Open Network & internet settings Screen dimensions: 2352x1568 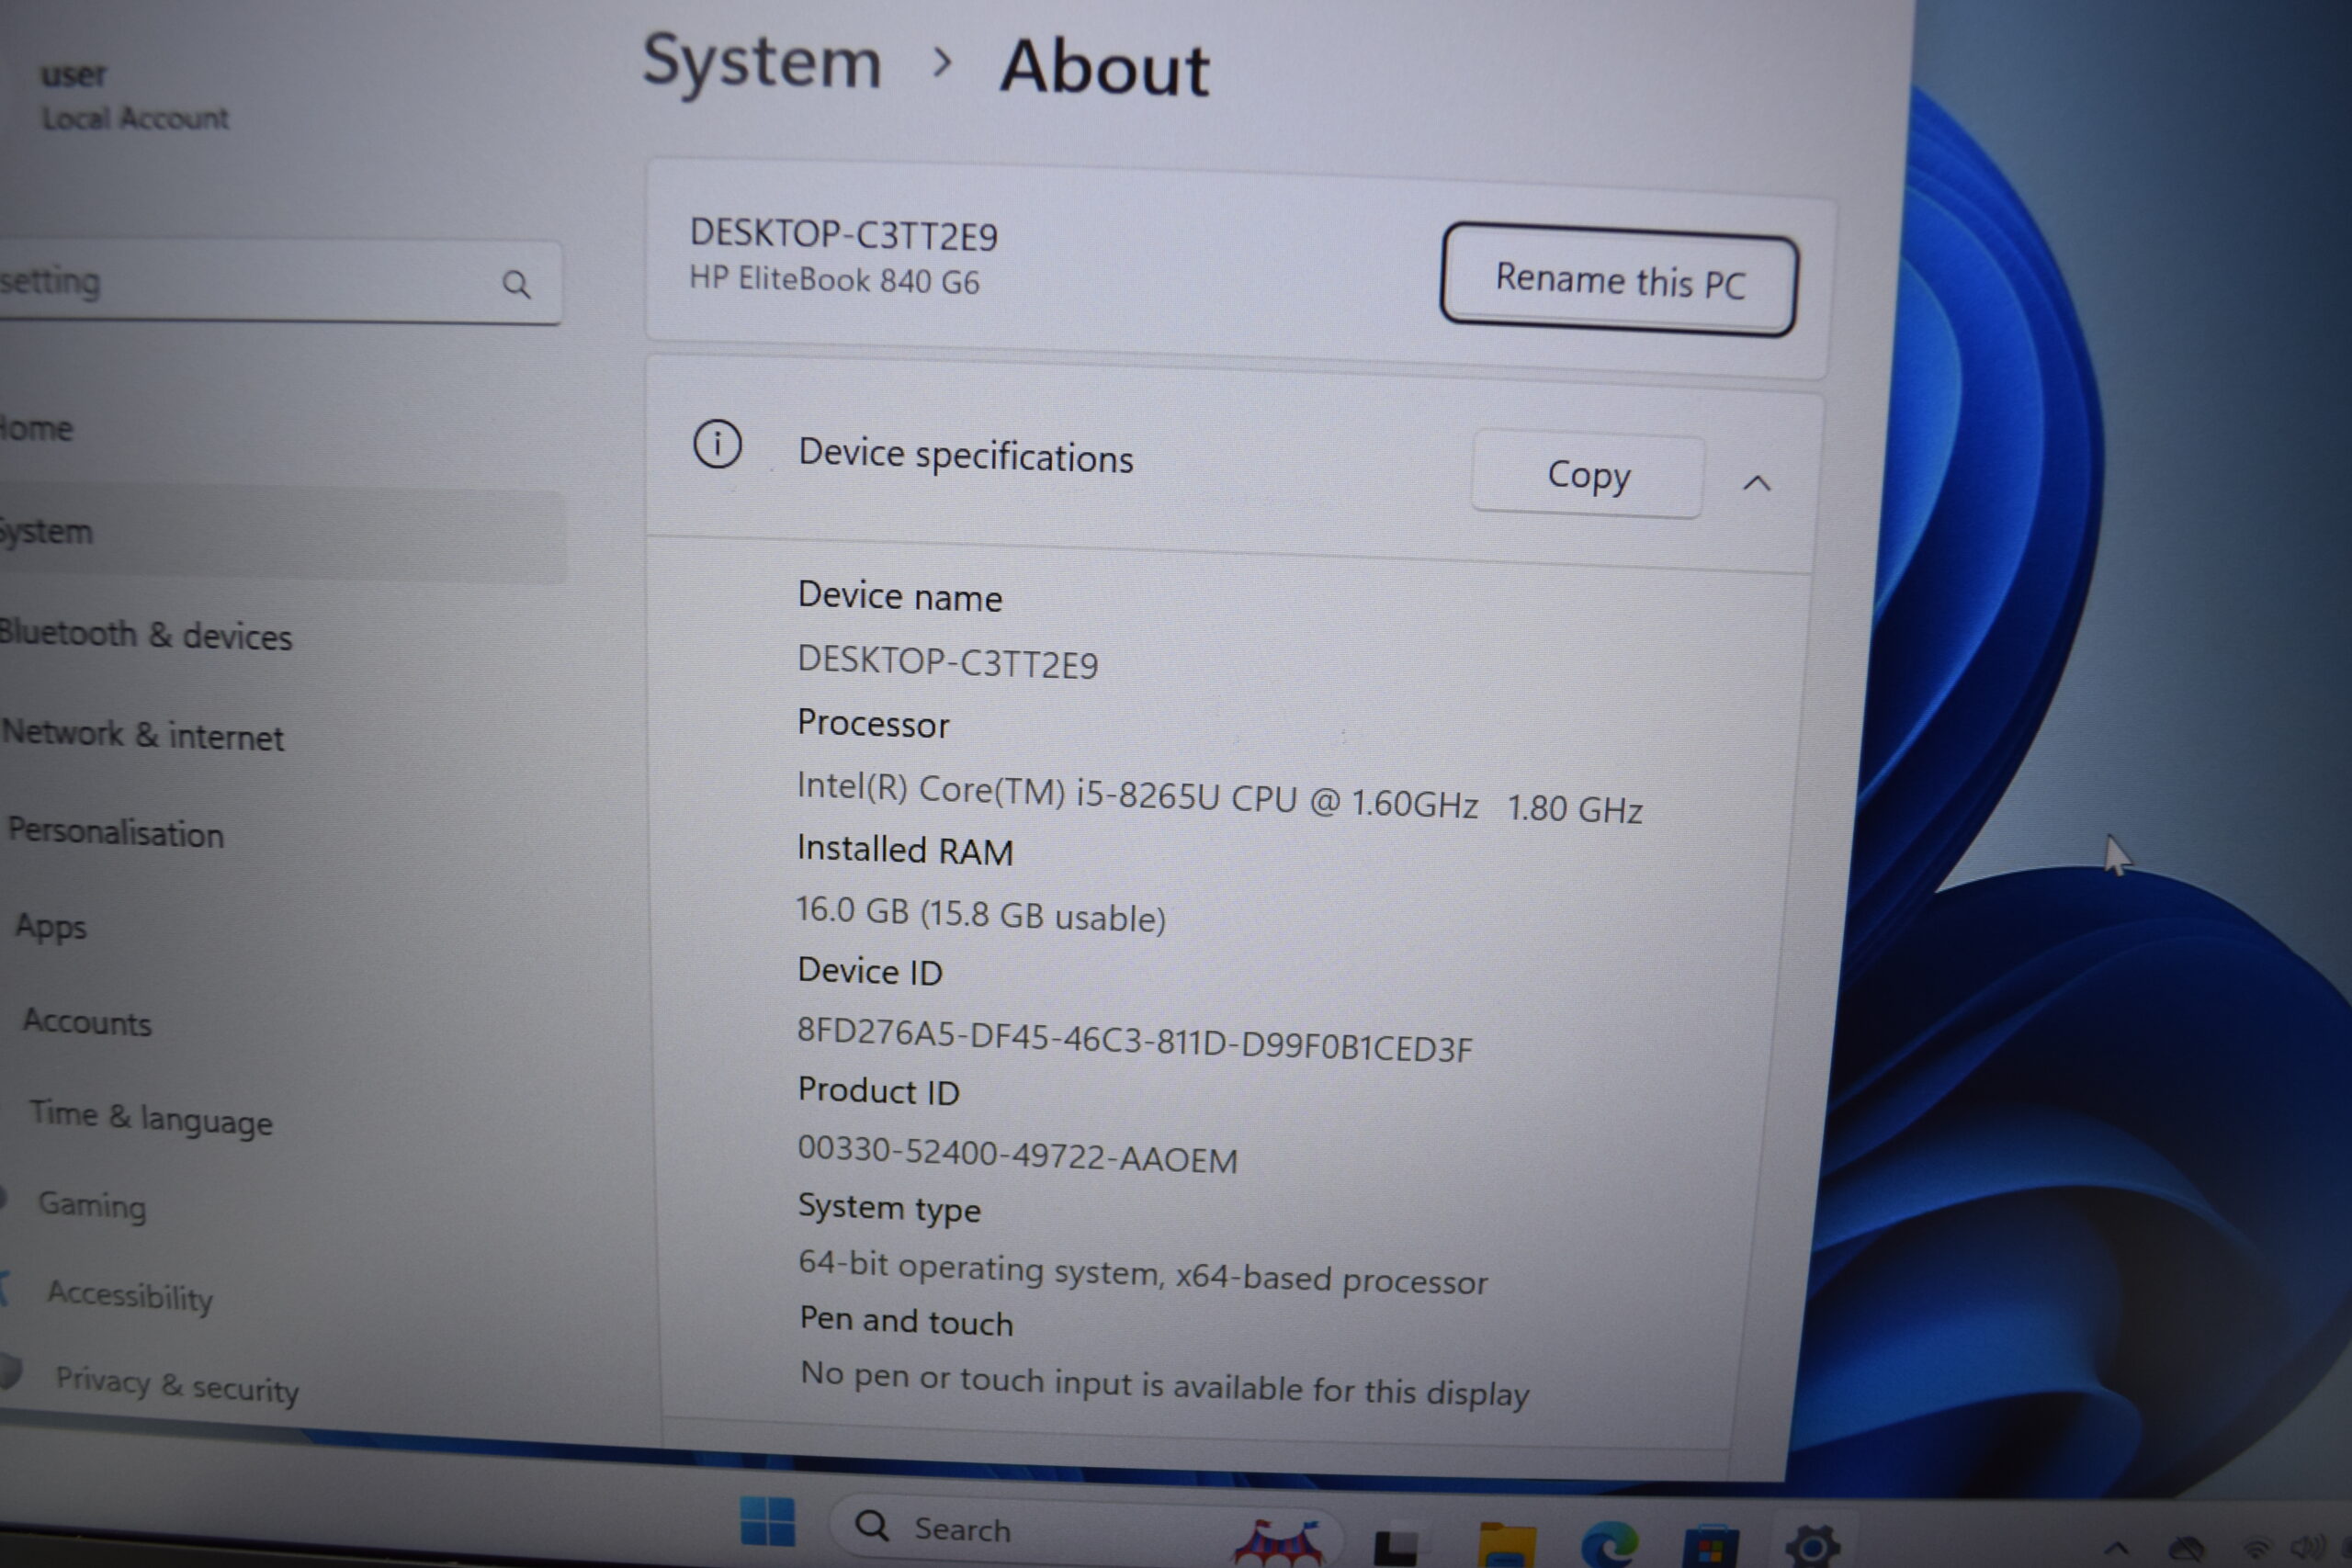point(143,734)
